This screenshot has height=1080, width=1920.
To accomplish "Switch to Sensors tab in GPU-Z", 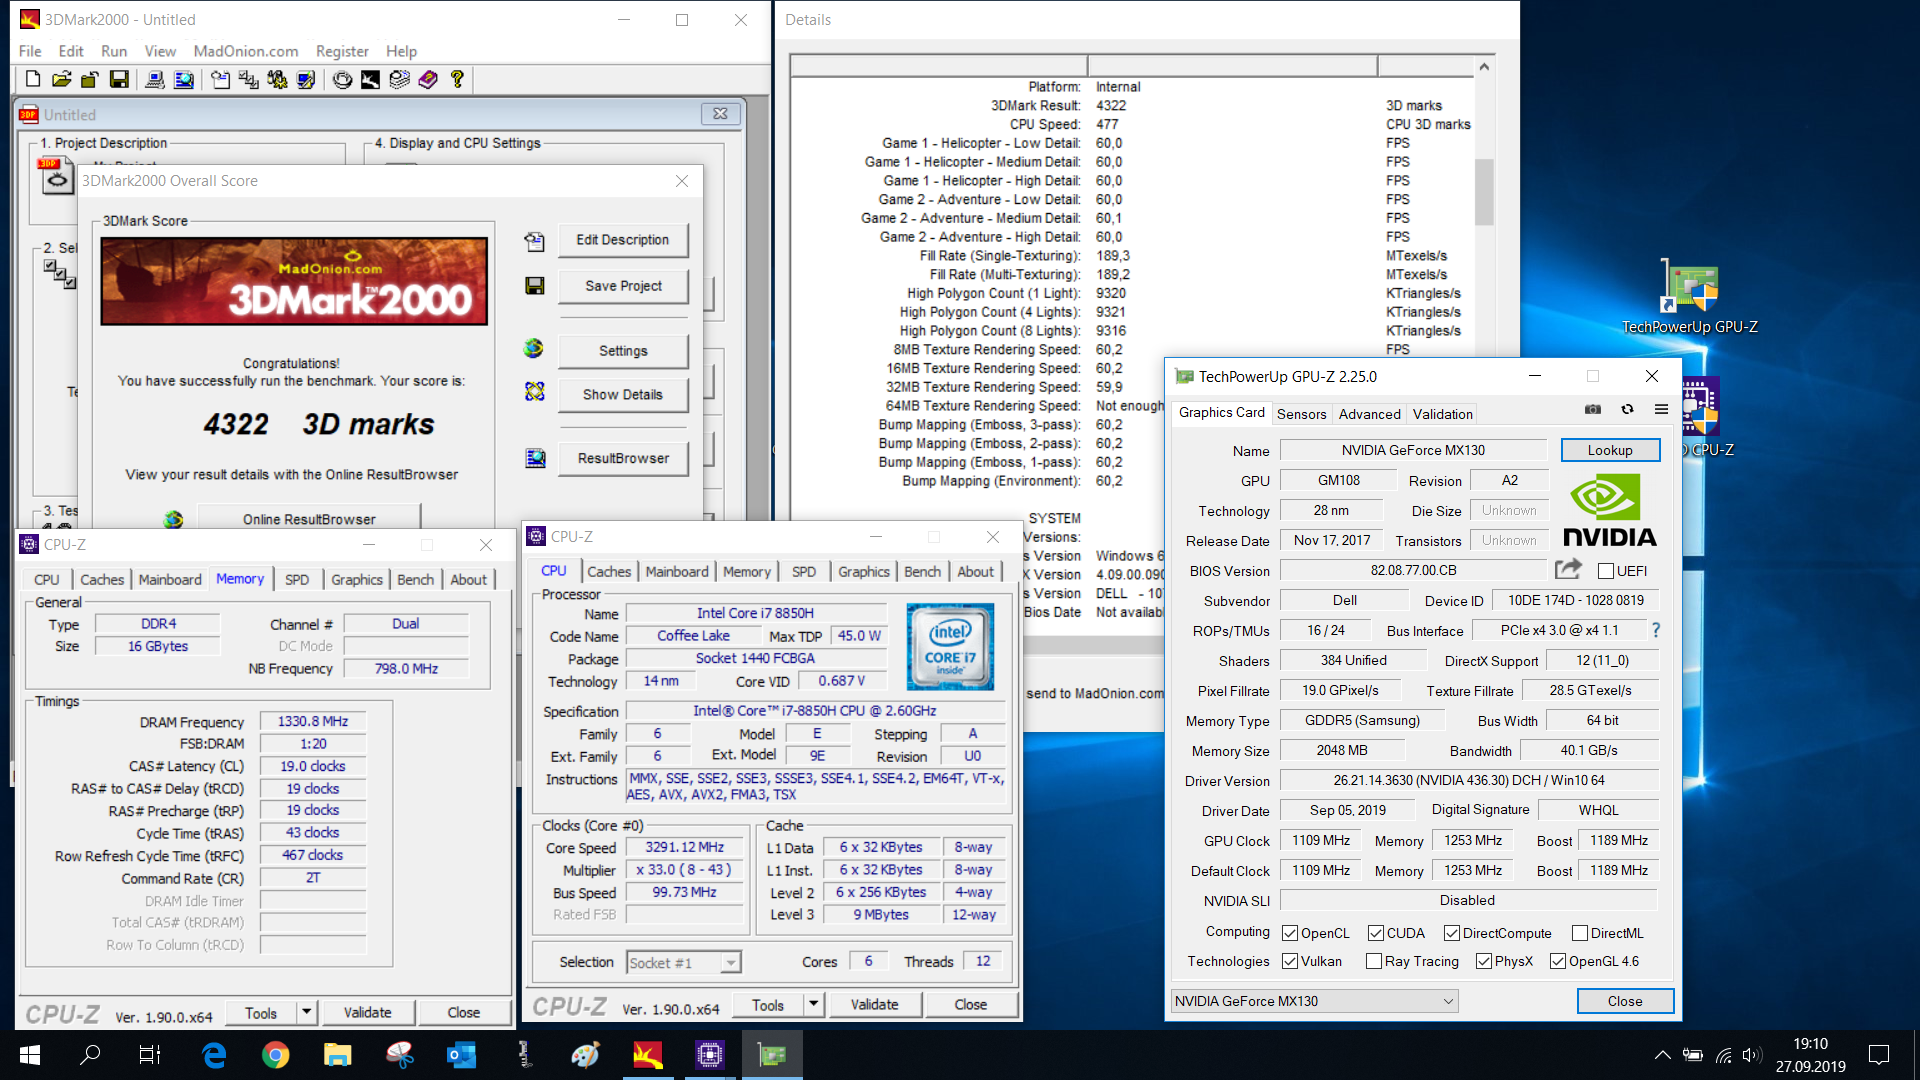I will pyautogui.click(x=1301, y=414).
